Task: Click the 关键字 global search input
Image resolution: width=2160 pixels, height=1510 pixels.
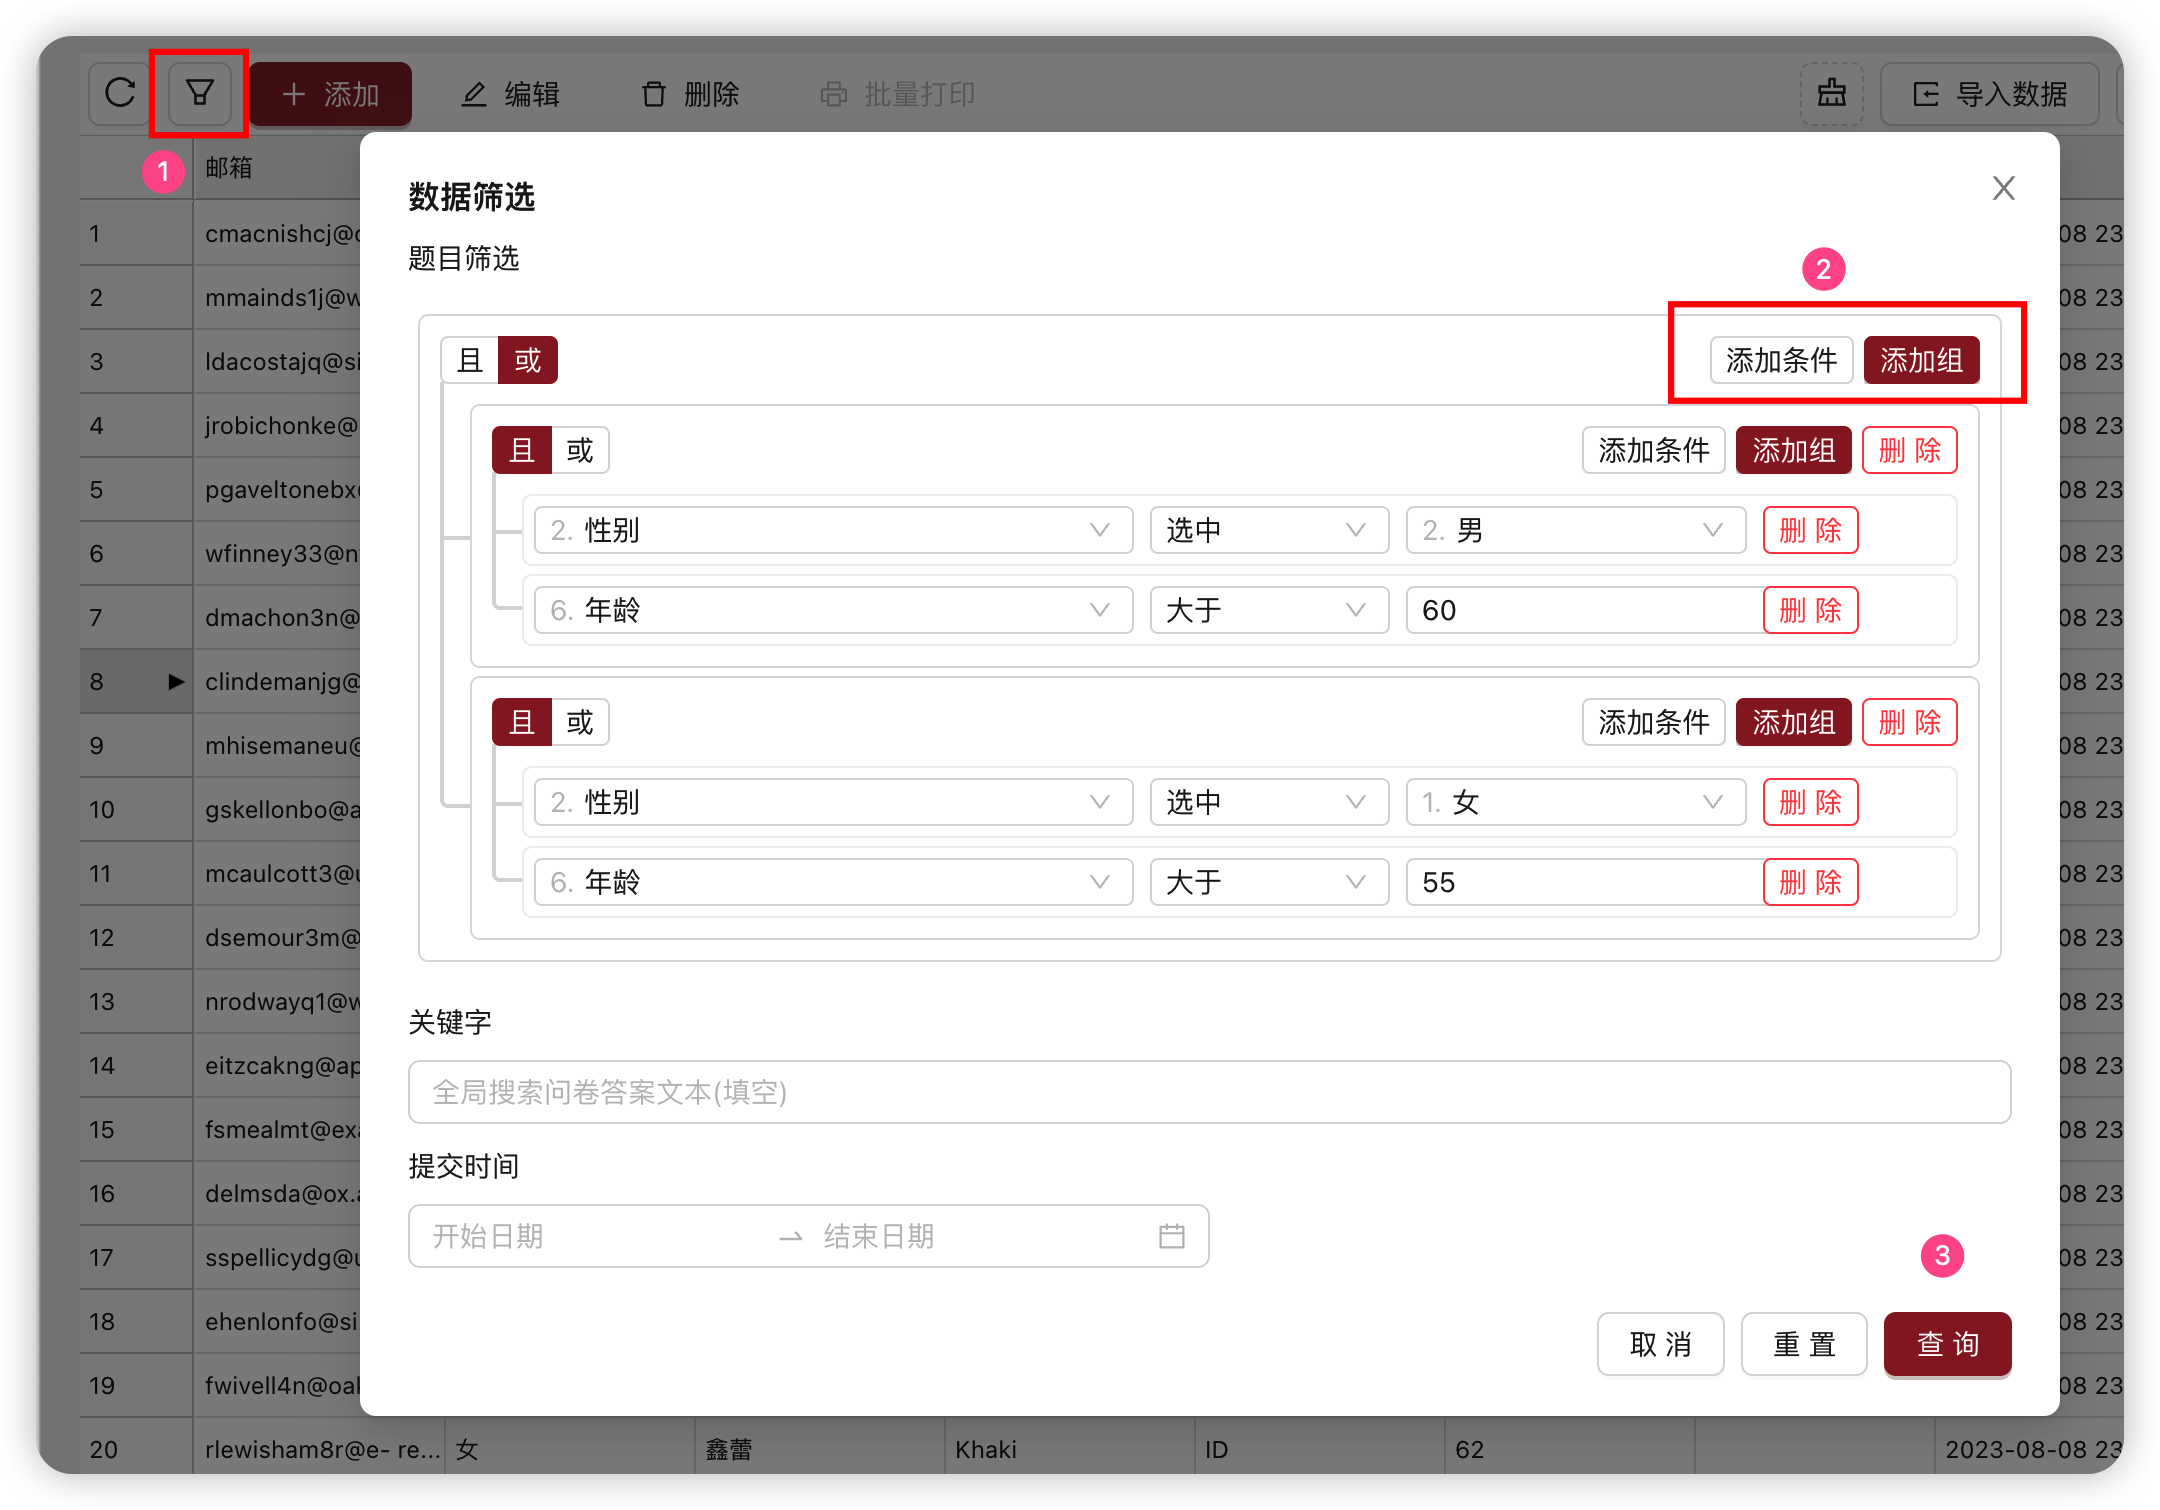Action: 1209,1092
